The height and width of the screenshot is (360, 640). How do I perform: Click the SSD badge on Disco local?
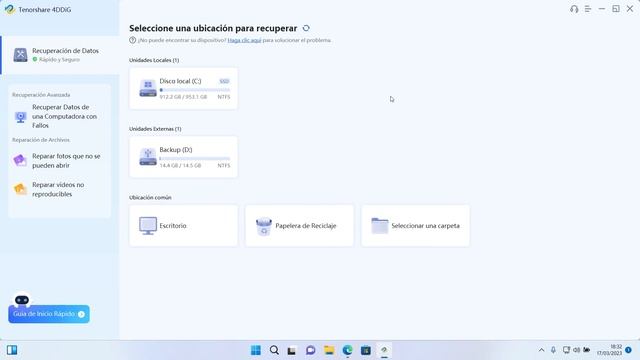pos(224,81)
